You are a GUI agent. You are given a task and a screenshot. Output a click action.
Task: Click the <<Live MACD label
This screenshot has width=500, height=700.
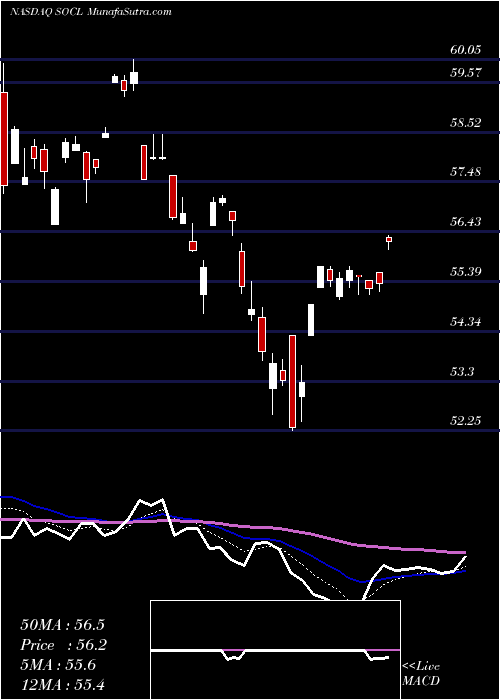pos(421,674)
